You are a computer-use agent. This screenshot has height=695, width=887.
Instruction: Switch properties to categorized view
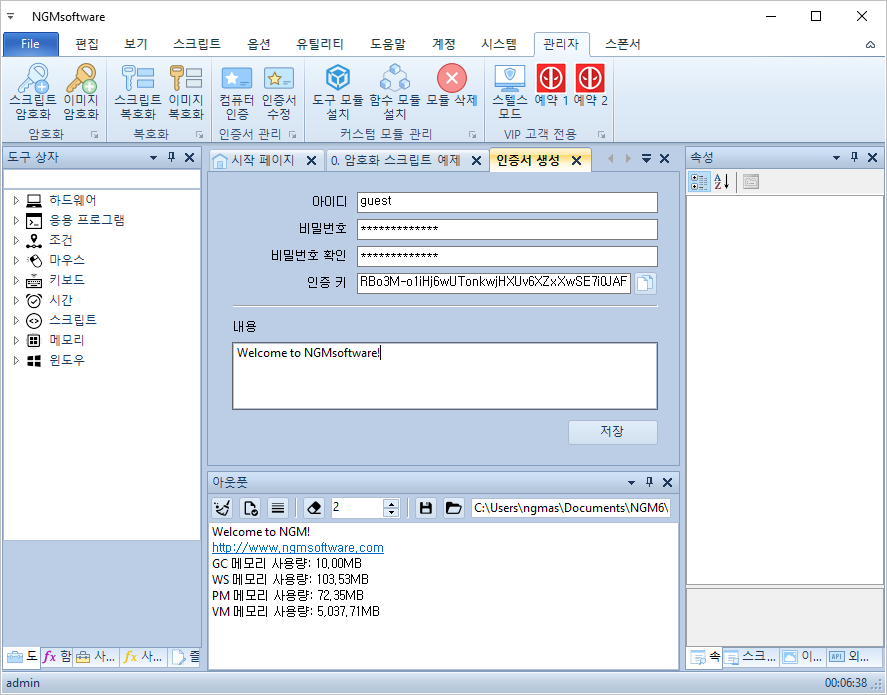click(699, 182)
